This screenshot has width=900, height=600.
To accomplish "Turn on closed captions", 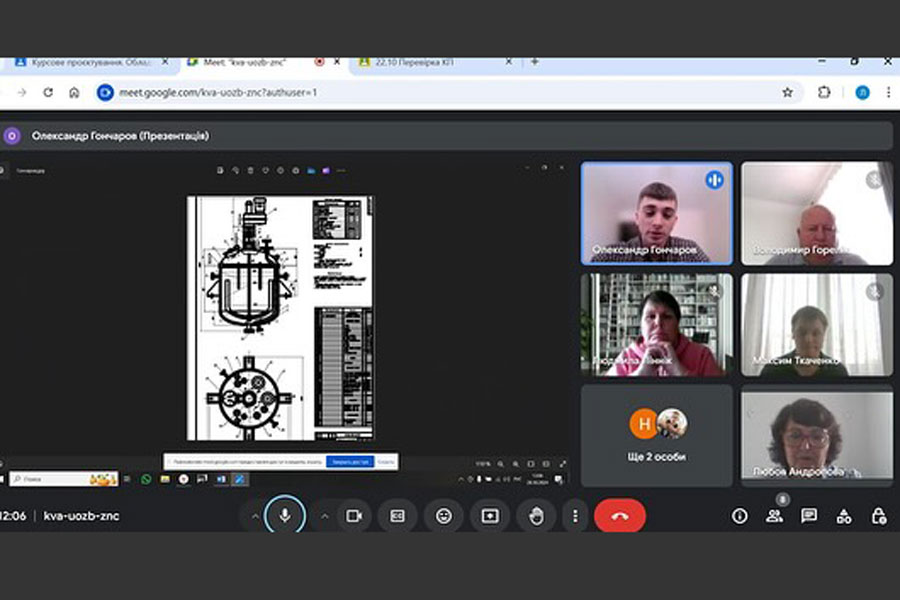I will (x=398, y=516).
